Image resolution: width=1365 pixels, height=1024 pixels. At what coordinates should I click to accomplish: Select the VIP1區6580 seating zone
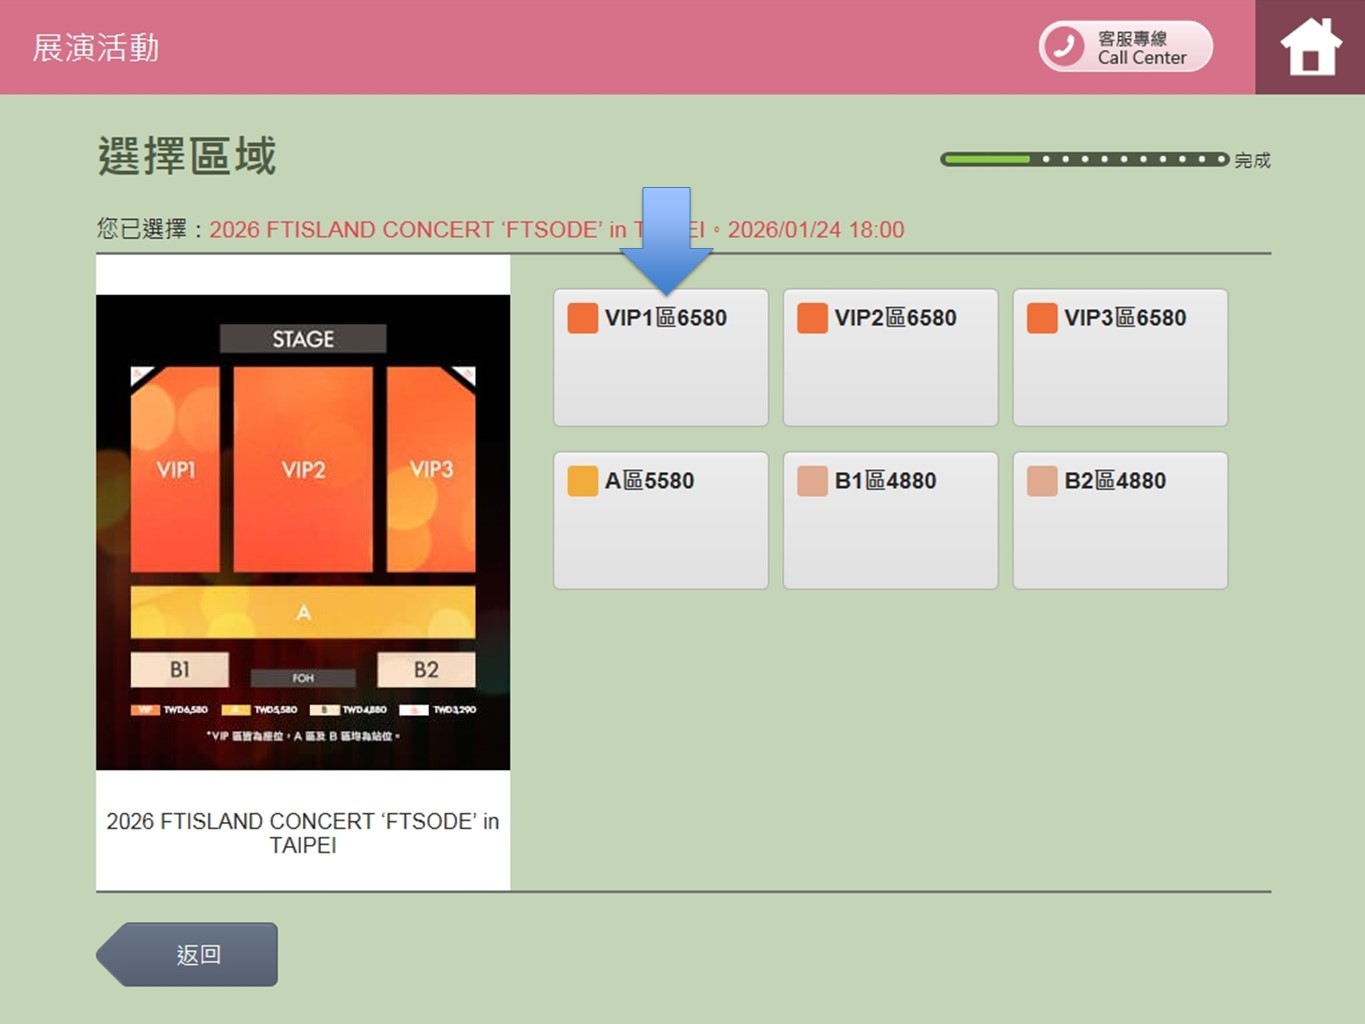click(660, 357)
